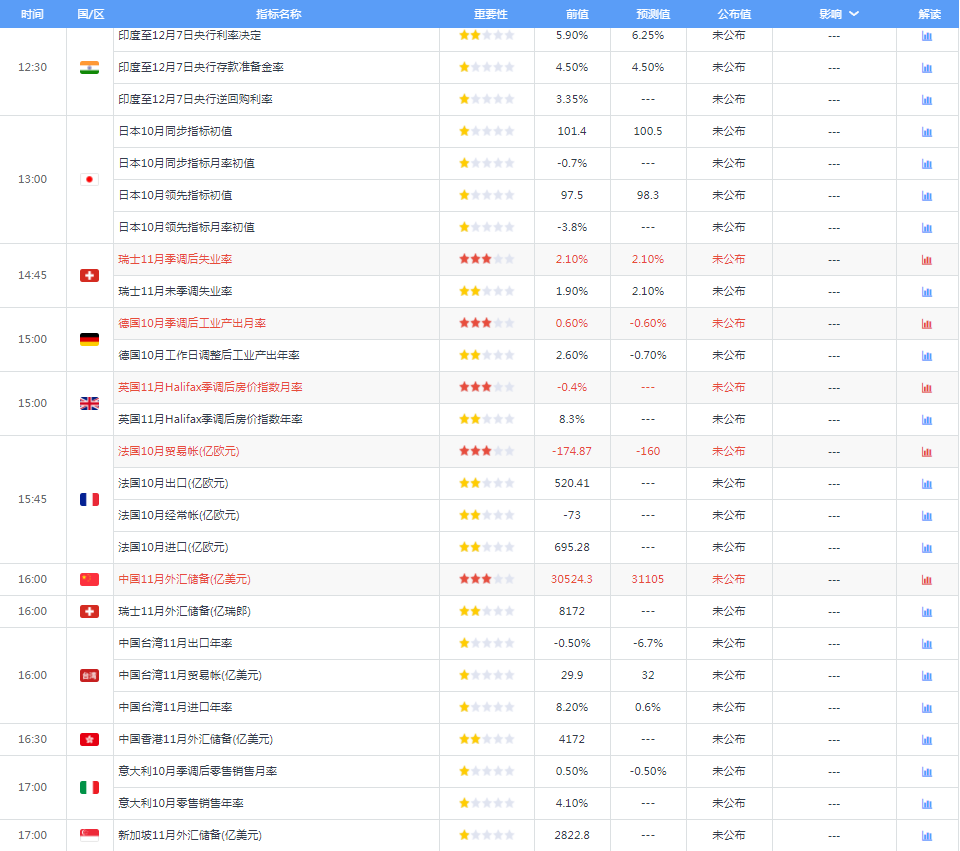Image resolution: width=960 pixels, height=851 pixels.
Task: Click the Germany flag icon
Action: 89,339
